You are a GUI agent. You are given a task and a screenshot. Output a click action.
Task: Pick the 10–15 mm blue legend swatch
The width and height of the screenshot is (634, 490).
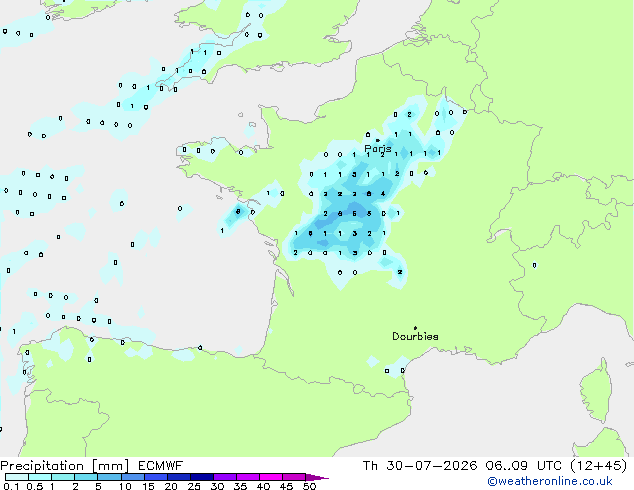pyautogui.click(x=132, y=477)
